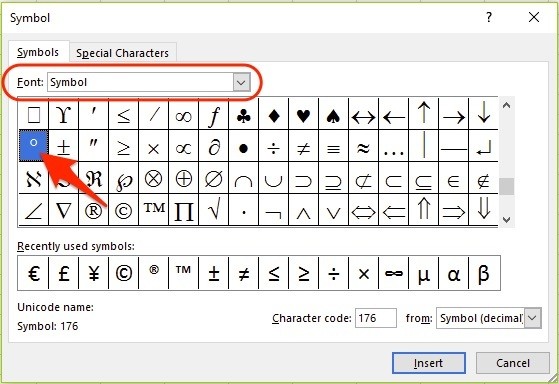Select the circled plus ⊕ symbol
This screenshot has height=384, width=559.
(184, 178)
